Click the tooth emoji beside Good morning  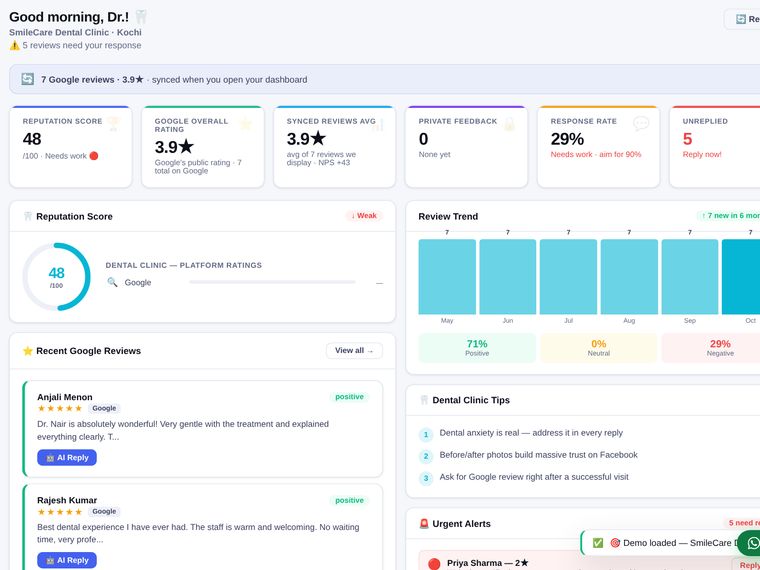click(141, 17)
